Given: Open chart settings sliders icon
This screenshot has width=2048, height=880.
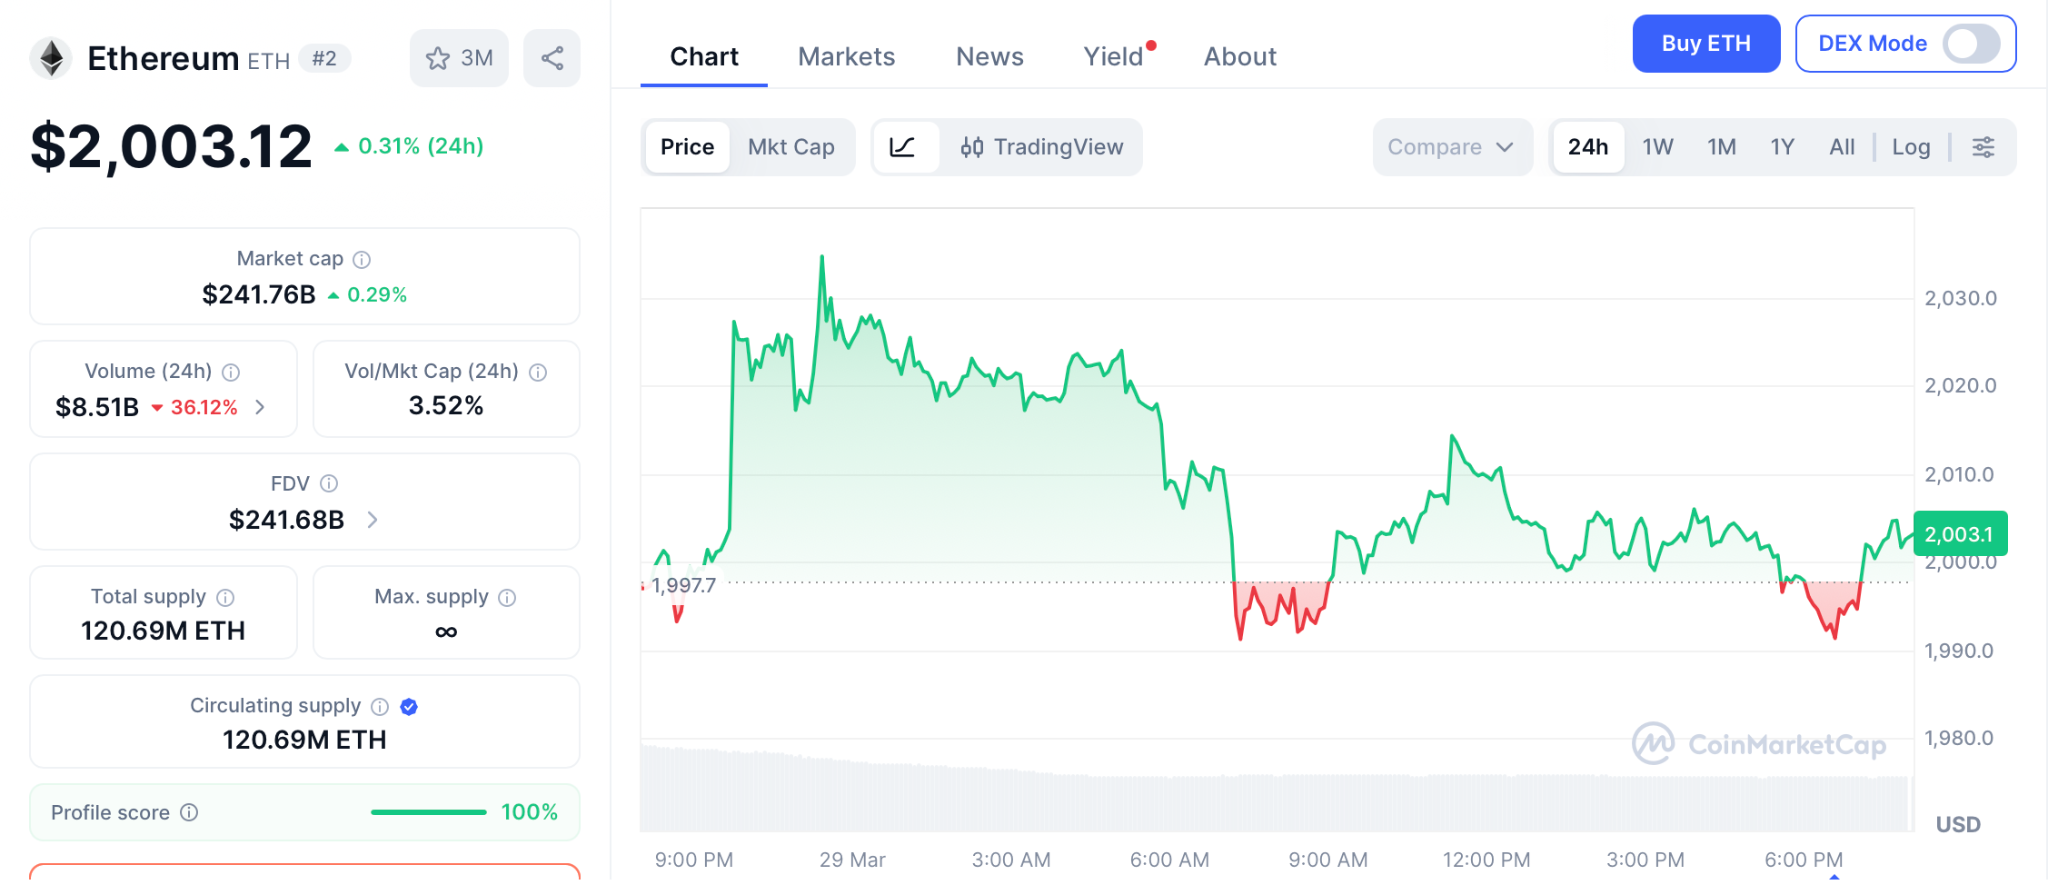Looking at the screenshot, I should 1983,147.
